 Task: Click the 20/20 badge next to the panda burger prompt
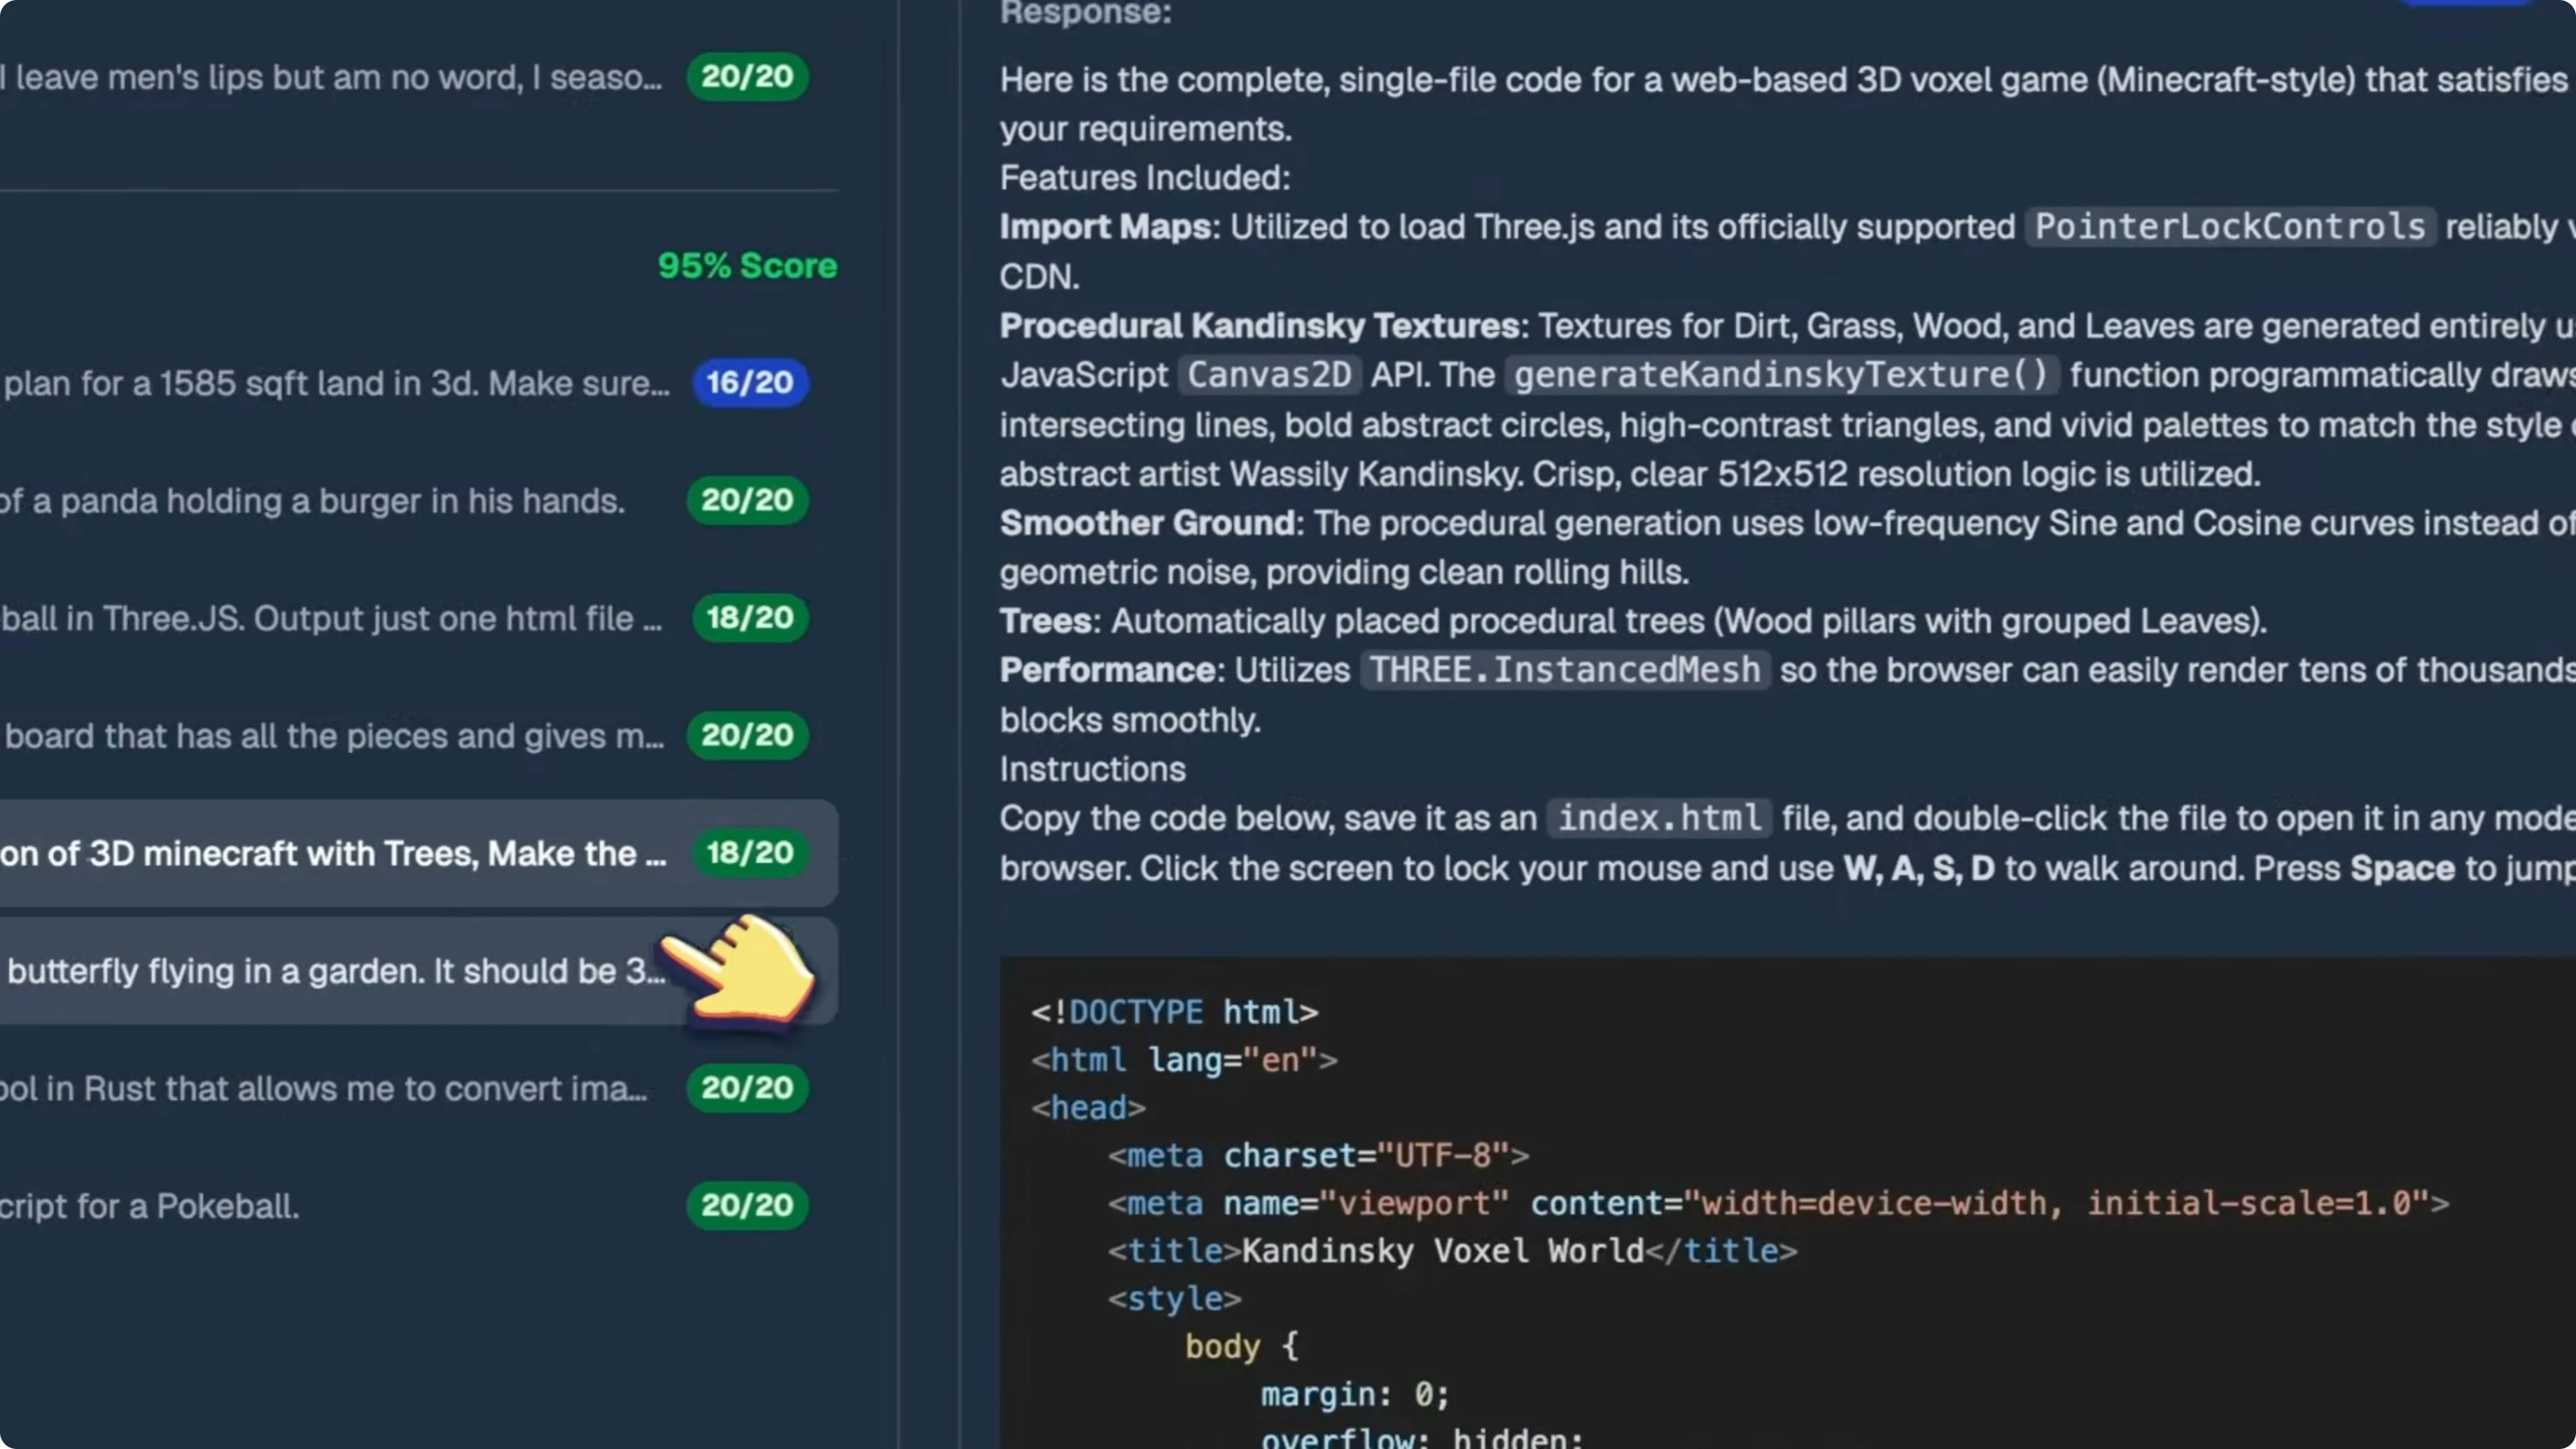tap(747, 501)
